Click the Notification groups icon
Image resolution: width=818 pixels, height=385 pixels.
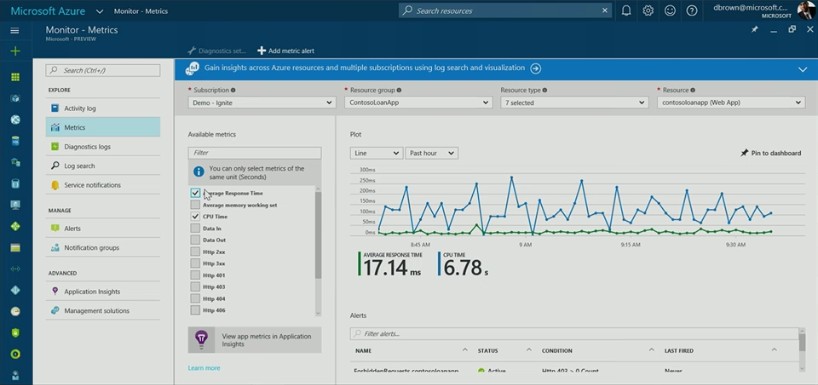pyautogui.click(x=55, y=248)
